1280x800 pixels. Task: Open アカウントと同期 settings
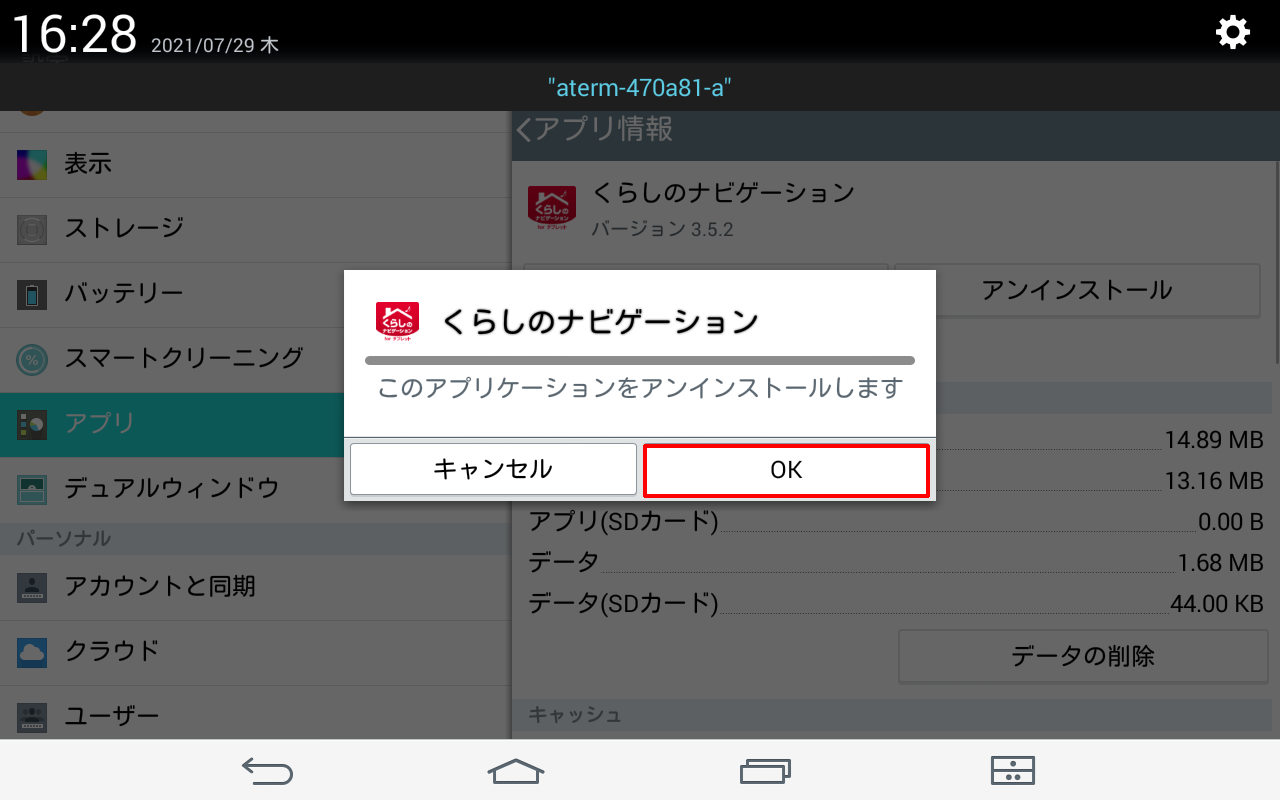pos(255,587)
